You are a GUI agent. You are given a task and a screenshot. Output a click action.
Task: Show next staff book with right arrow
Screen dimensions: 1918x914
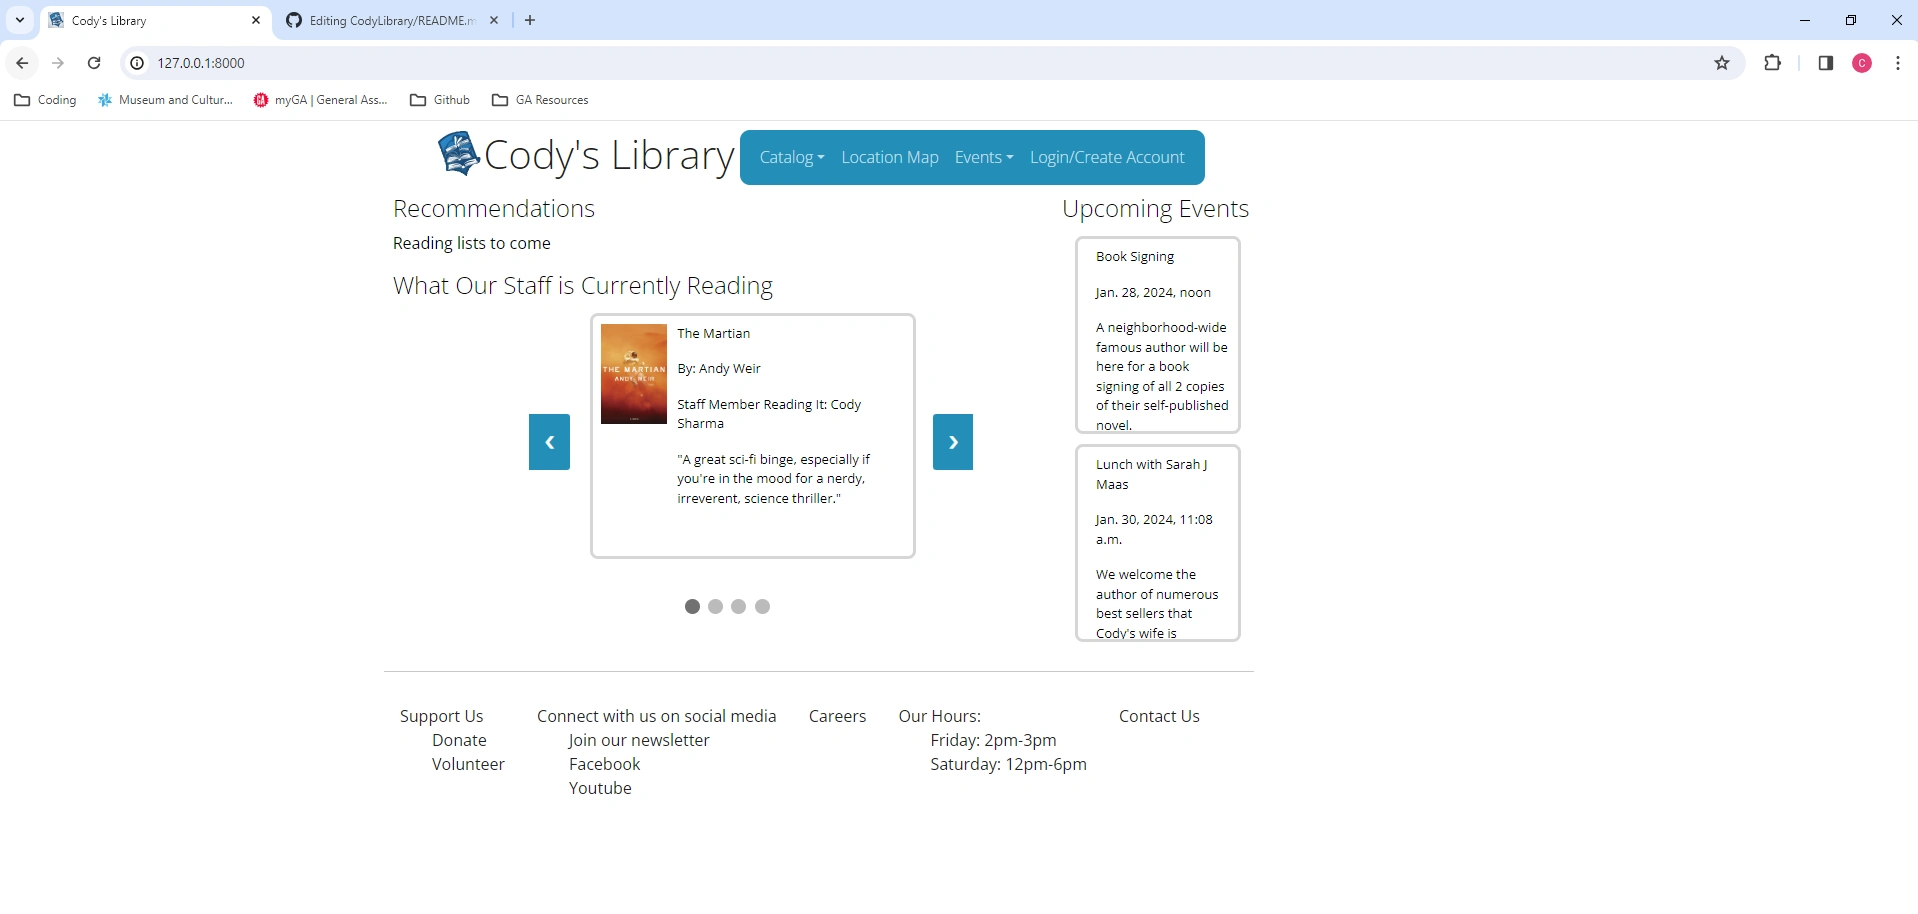click(953, 442)
